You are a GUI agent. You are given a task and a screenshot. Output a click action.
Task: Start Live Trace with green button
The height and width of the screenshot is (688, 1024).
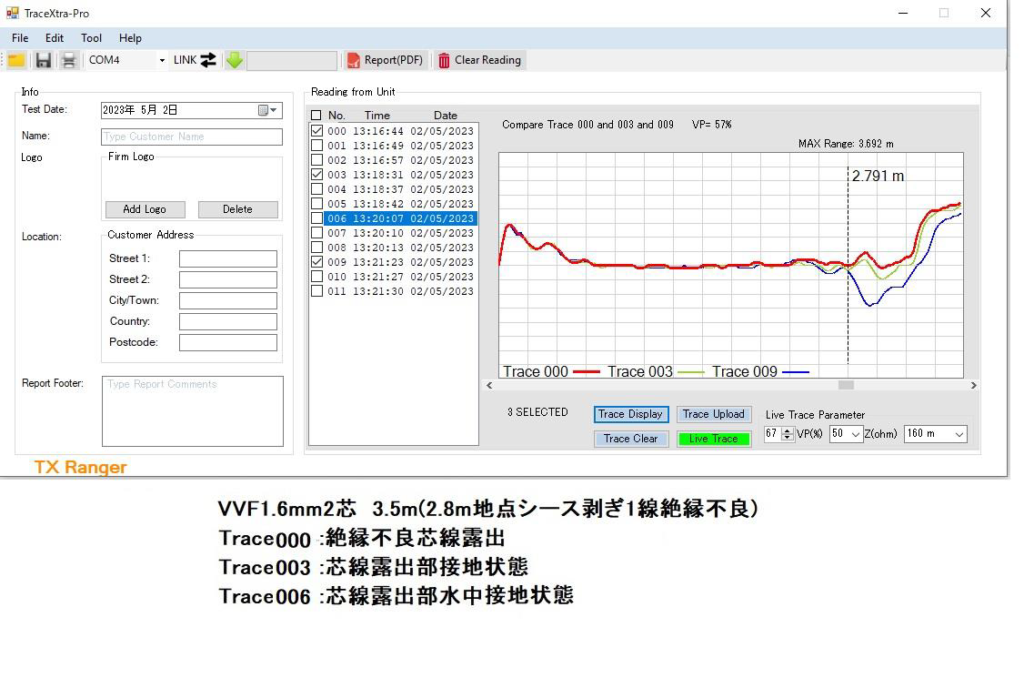click(x=713, y=439)
